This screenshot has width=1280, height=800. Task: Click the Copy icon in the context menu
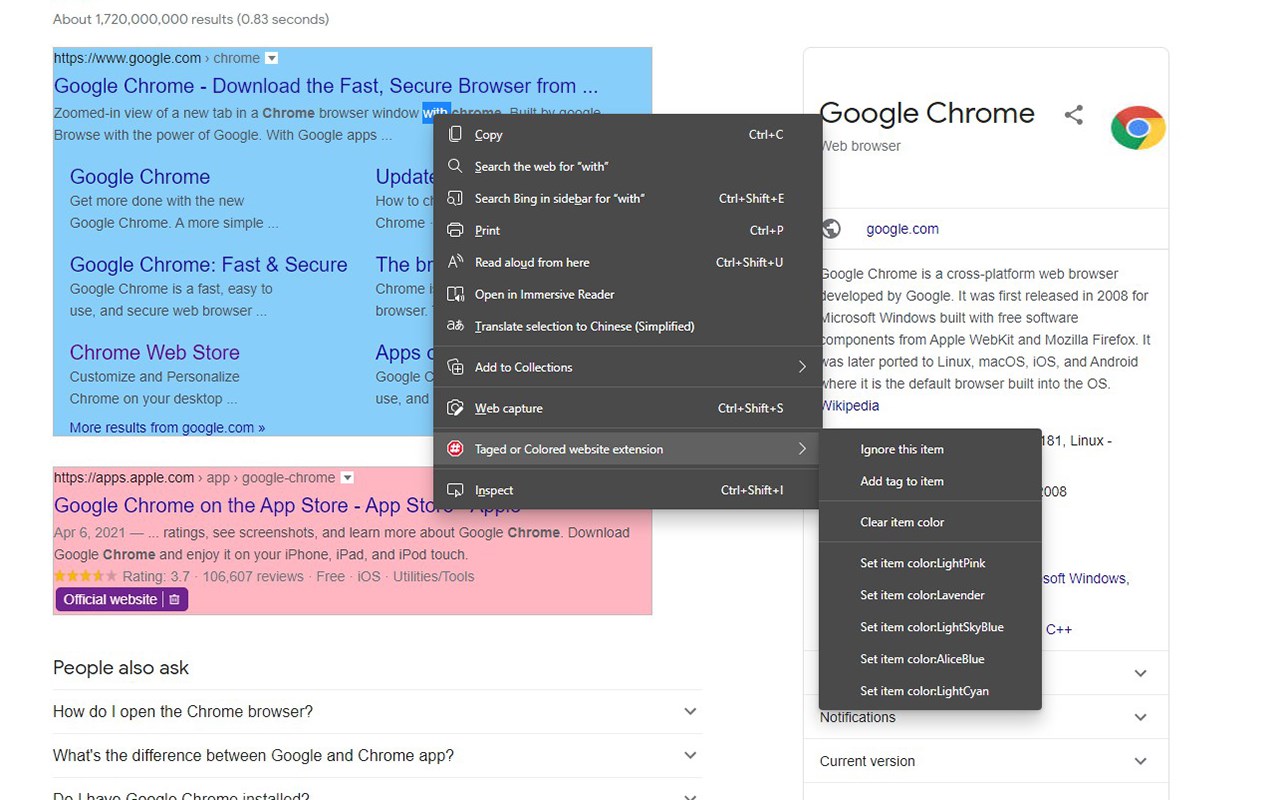pos(455,134)
